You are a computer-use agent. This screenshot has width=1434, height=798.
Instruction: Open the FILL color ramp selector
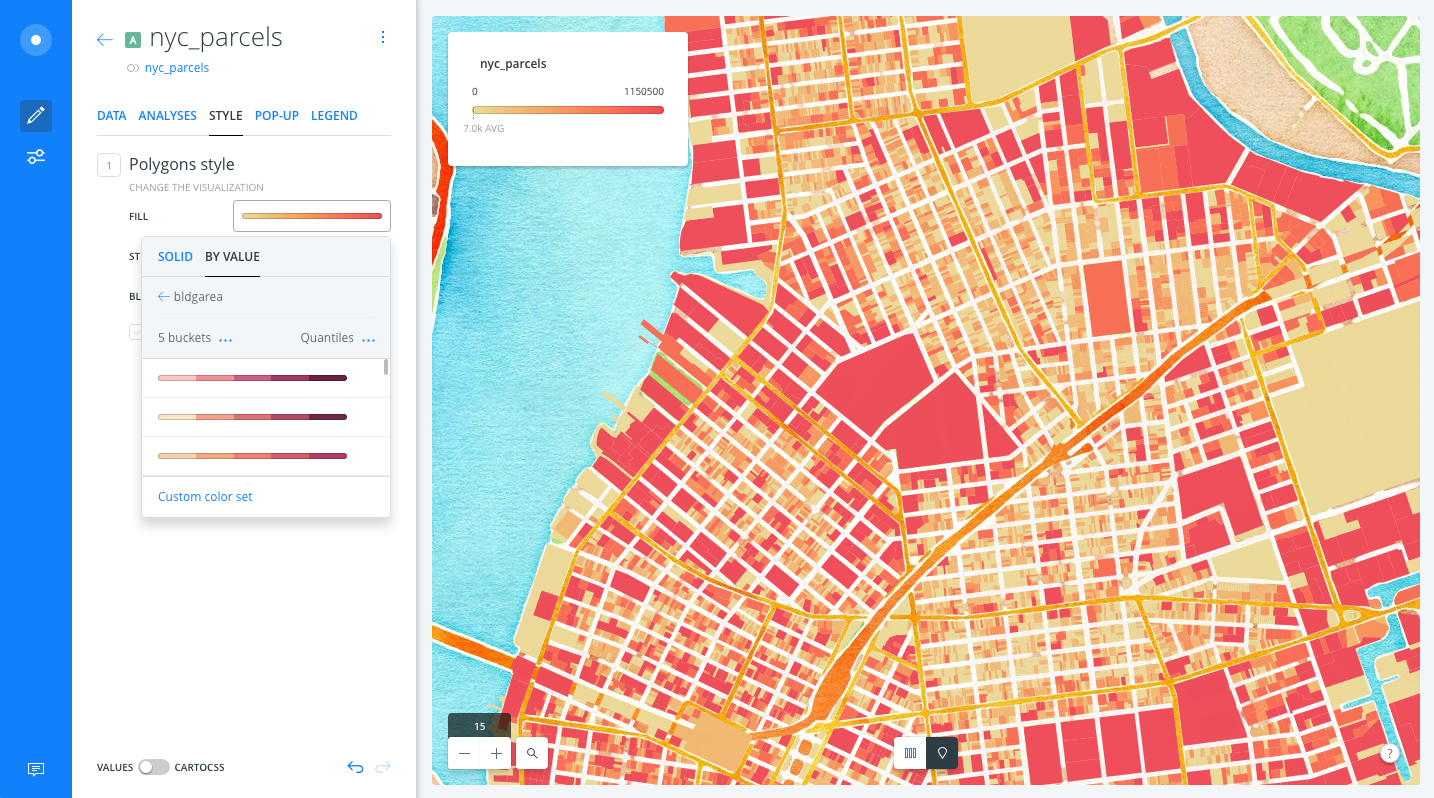pyautogui.click(x=312, y=216)
